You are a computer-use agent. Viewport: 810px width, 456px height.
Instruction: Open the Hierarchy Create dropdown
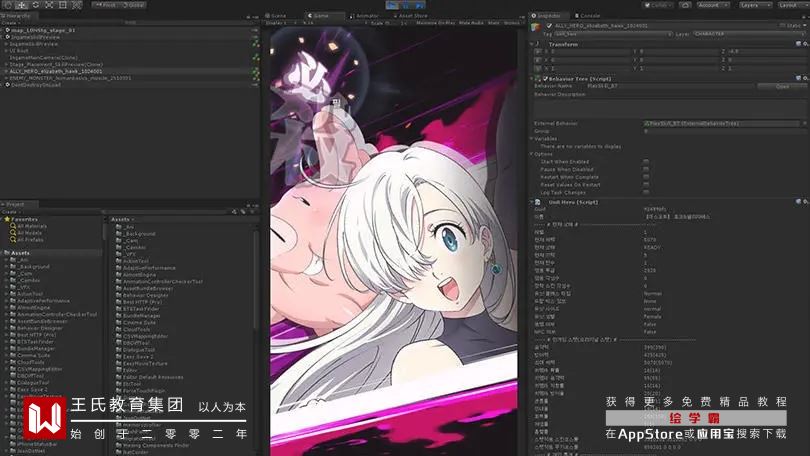point(10,23)
